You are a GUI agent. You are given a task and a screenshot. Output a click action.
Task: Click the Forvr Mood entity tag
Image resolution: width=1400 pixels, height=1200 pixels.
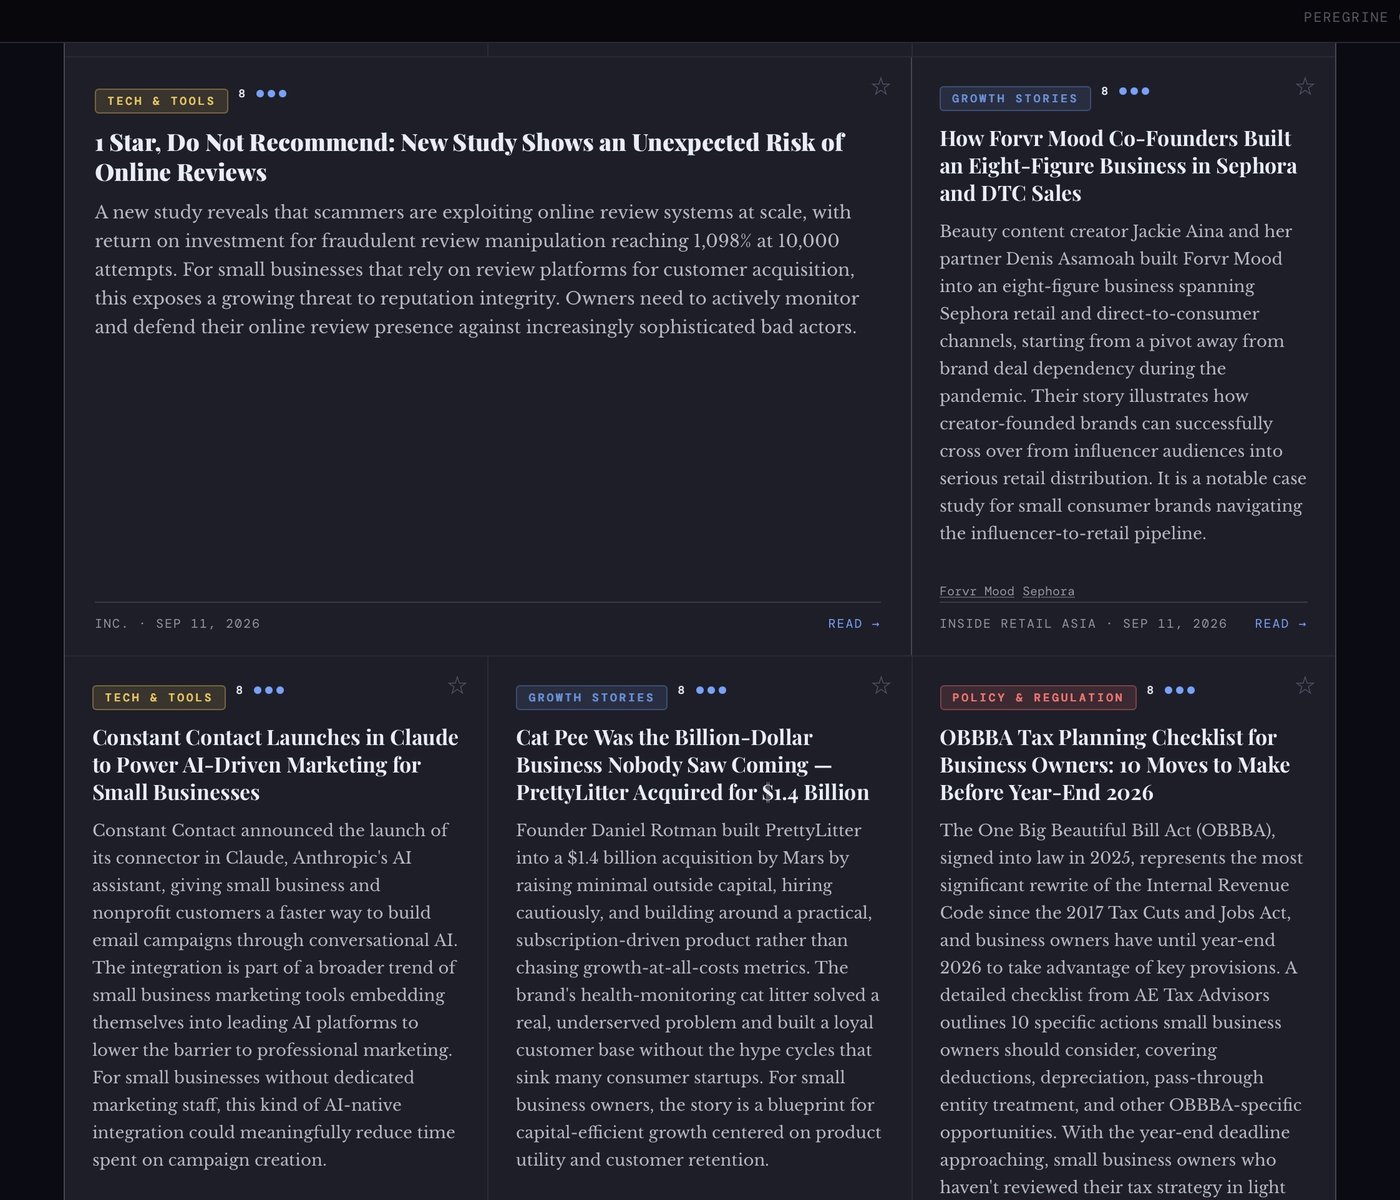[x=977, y=591]
